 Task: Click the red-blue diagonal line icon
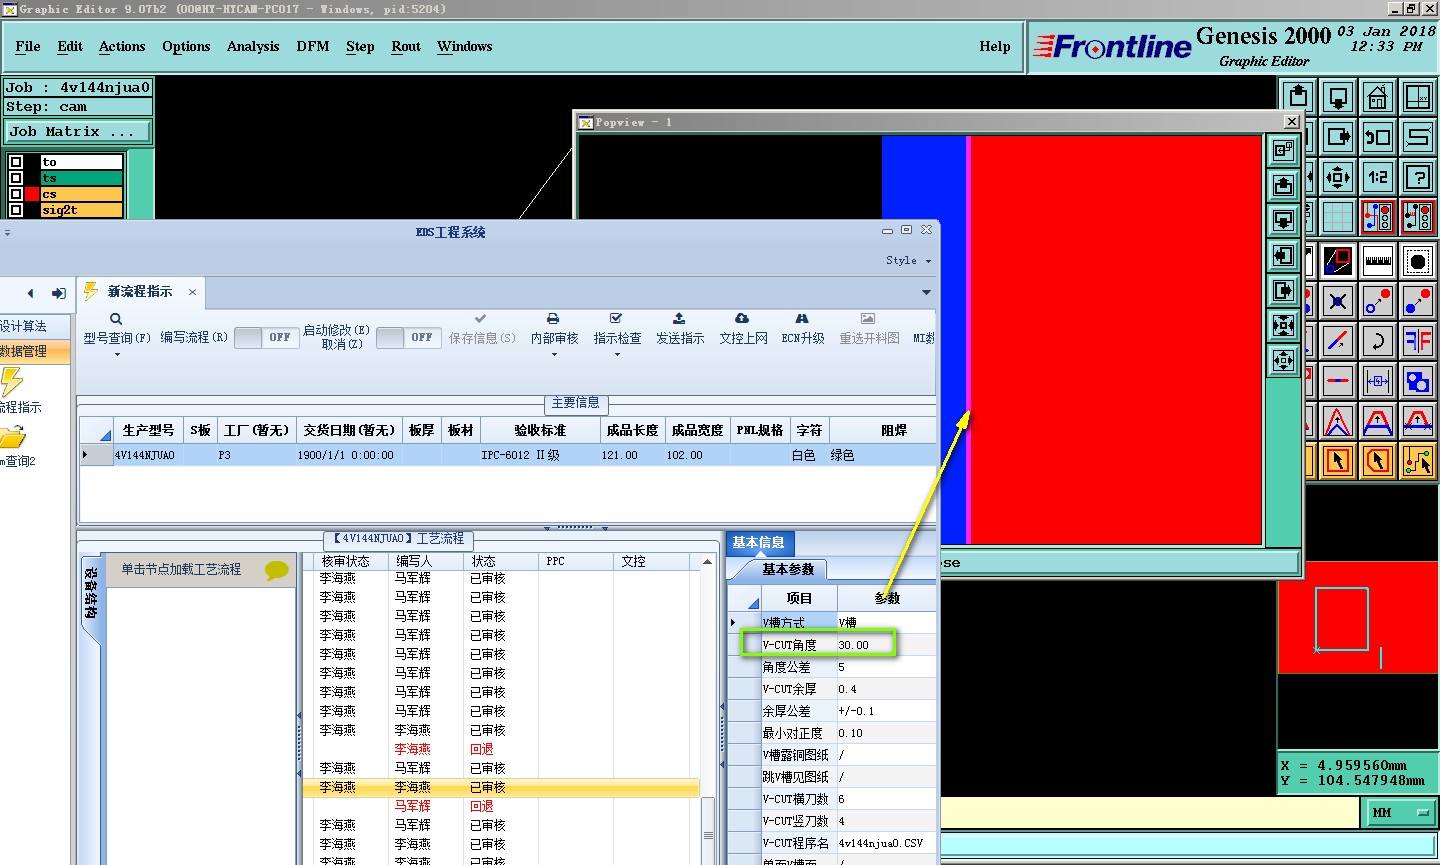(1338, 341)
